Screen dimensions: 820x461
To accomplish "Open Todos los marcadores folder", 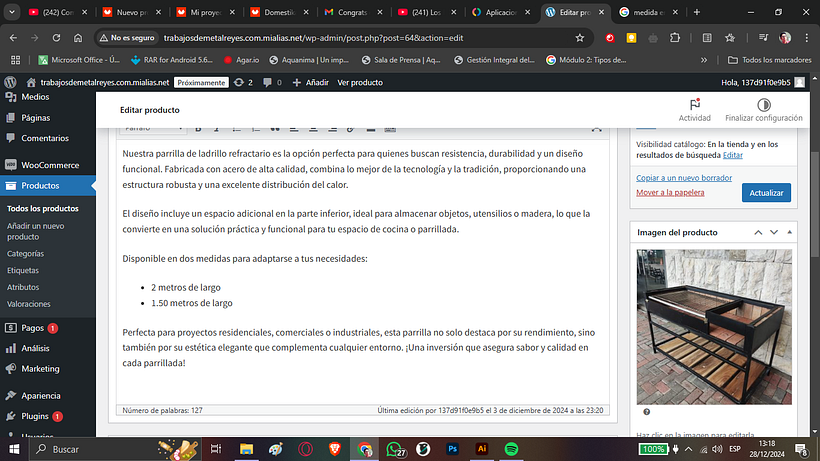I will (770, 60).
